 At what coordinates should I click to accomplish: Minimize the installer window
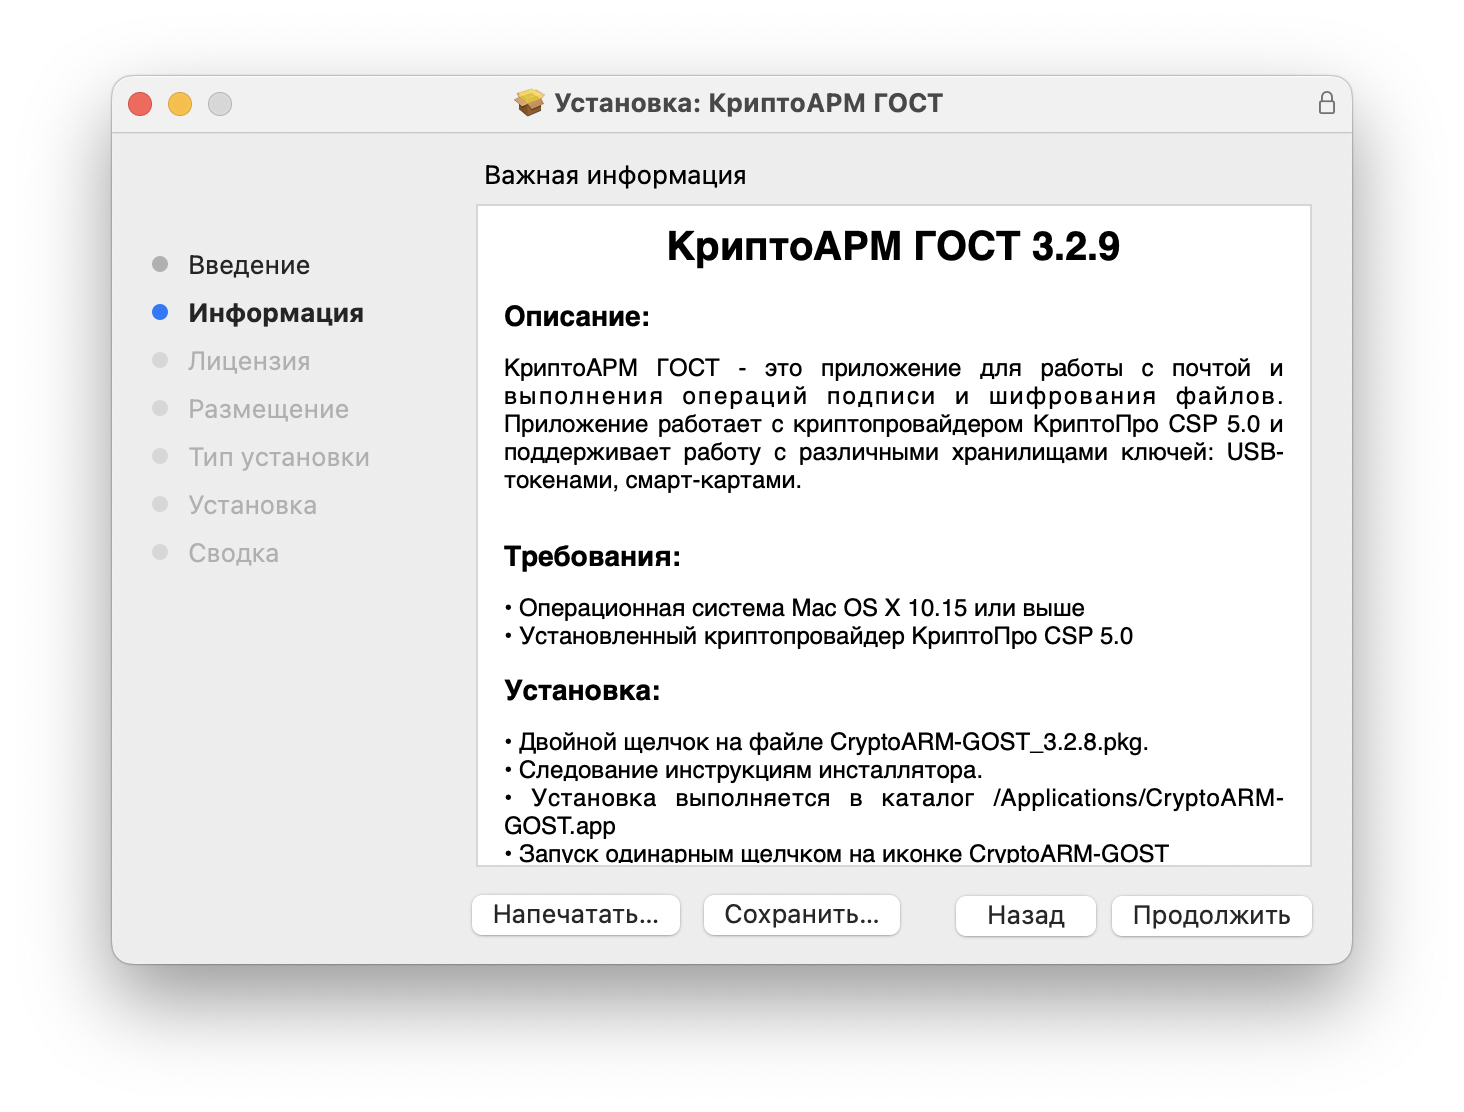click(x=180, y=103)
